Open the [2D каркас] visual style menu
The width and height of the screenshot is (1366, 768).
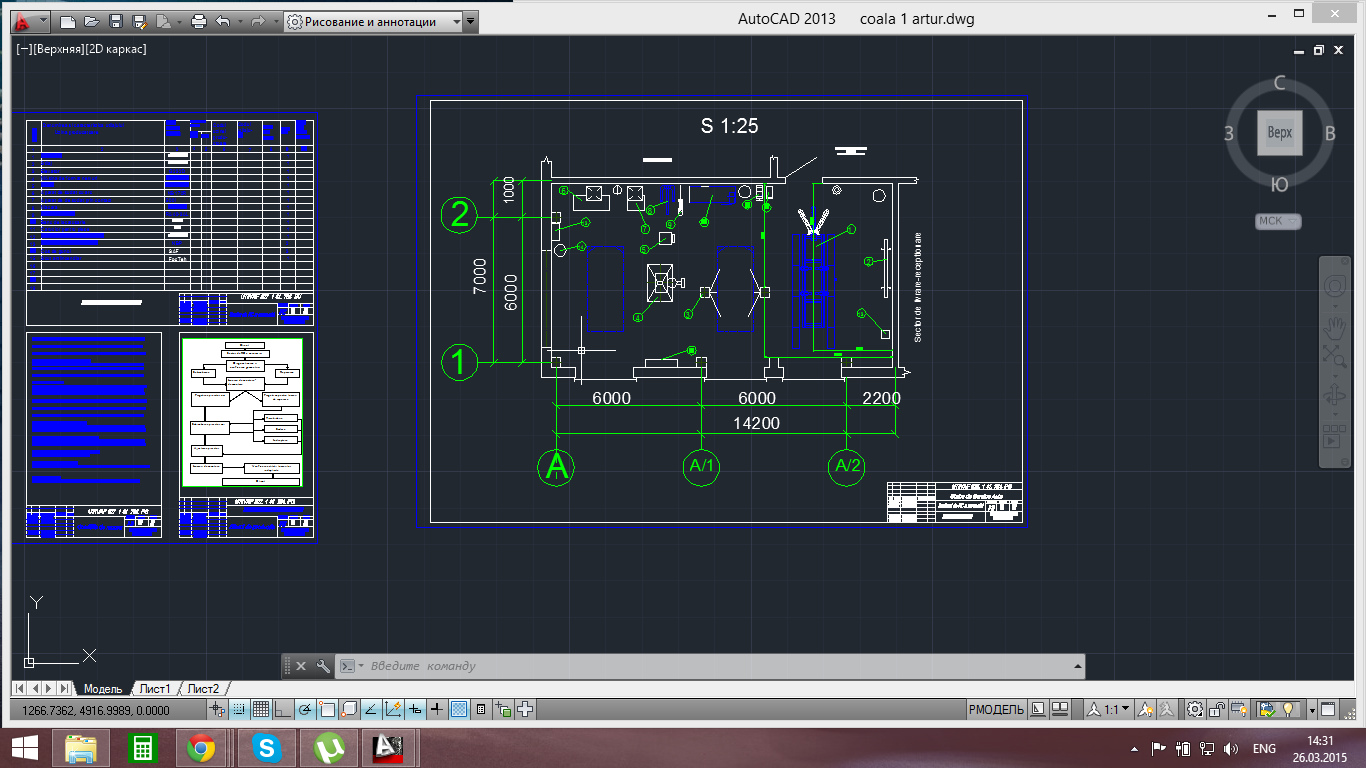116,49
